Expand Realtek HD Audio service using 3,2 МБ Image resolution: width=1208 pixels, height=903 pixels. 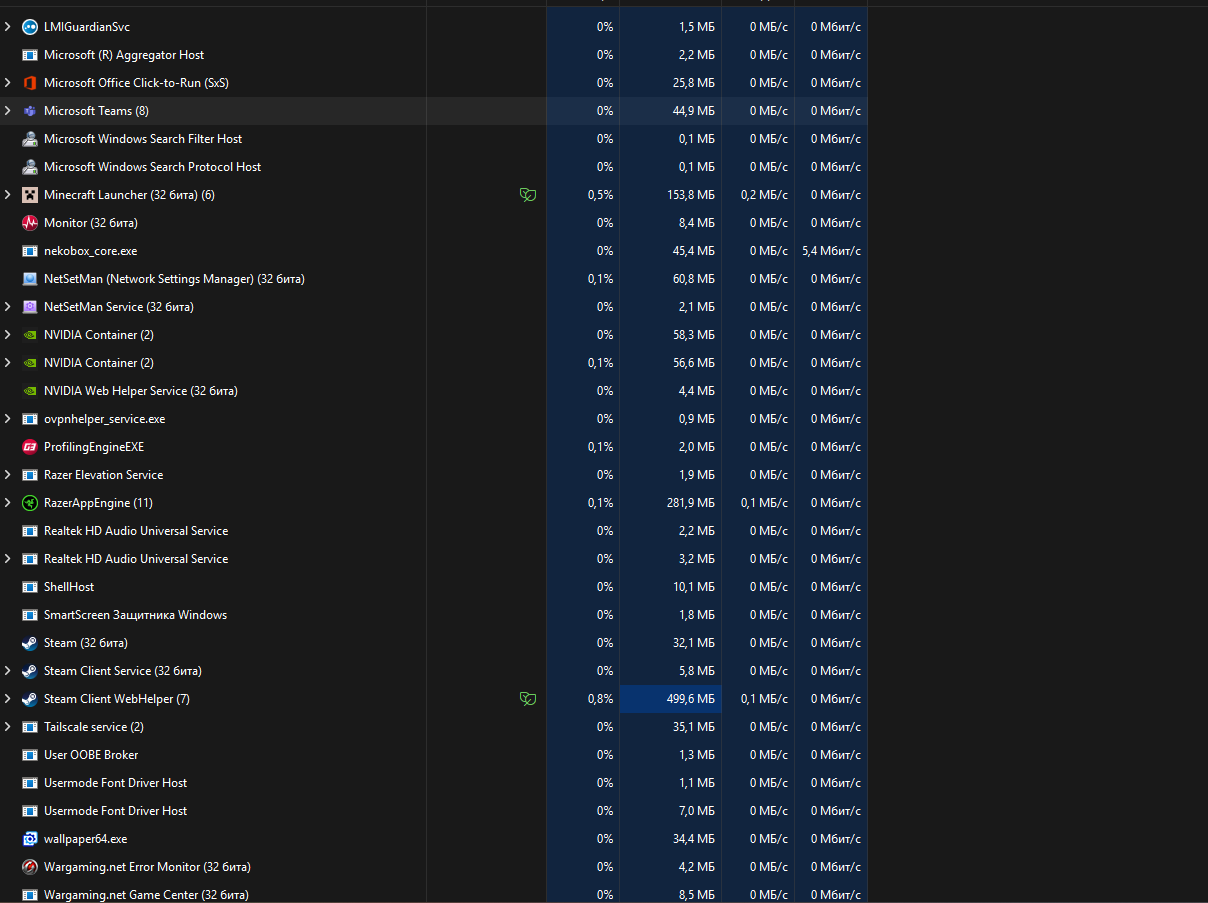tap(8, 559)
